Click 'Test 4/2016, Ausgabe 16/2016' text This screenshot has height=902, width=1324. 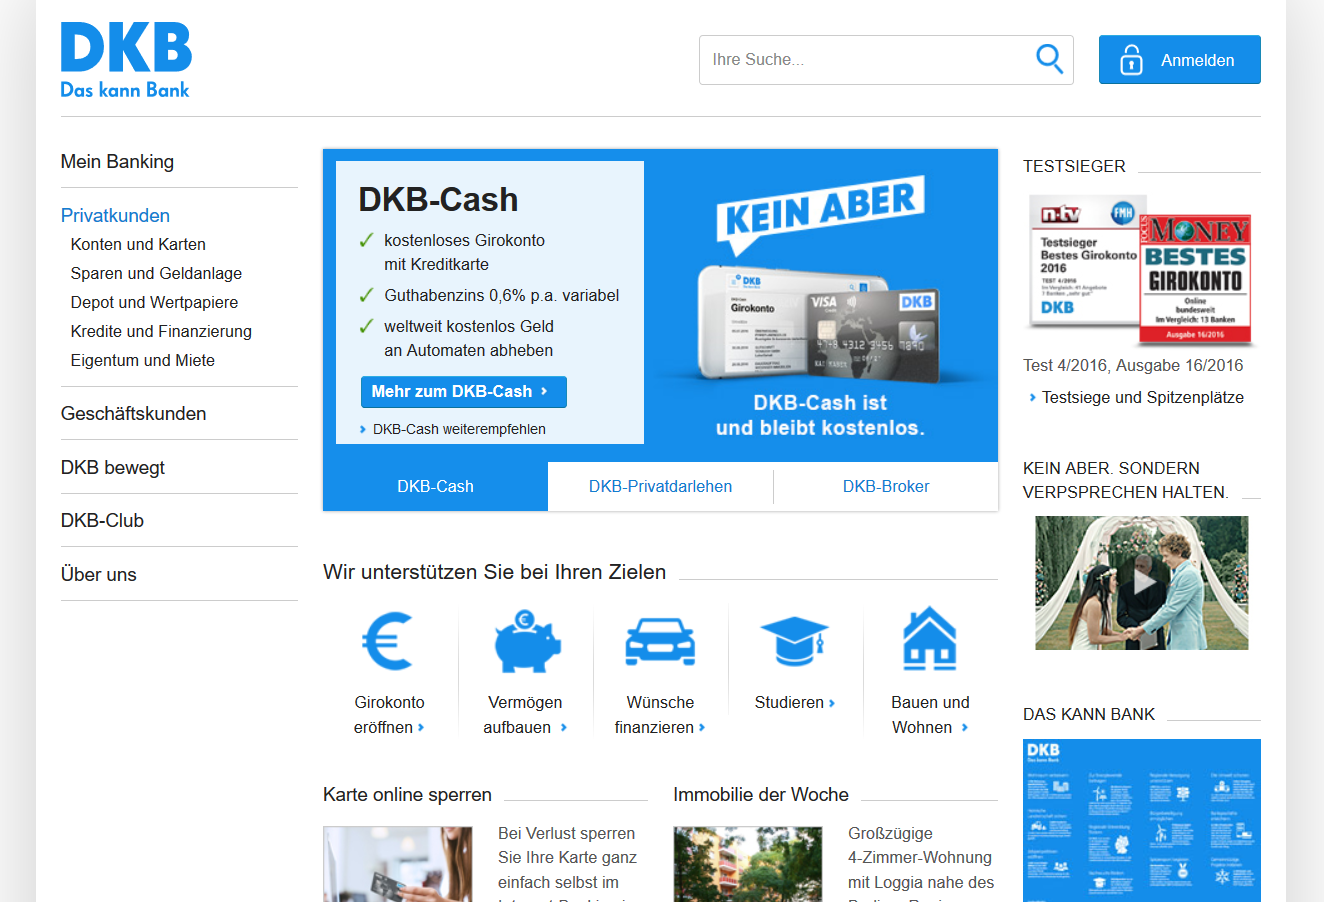[x=1133, y=365]
